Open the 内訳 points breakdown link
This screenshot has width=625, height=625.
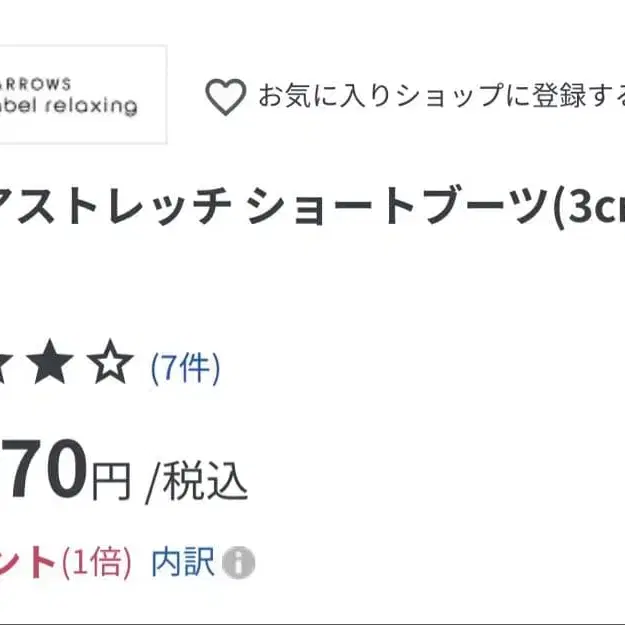point(183,562)
